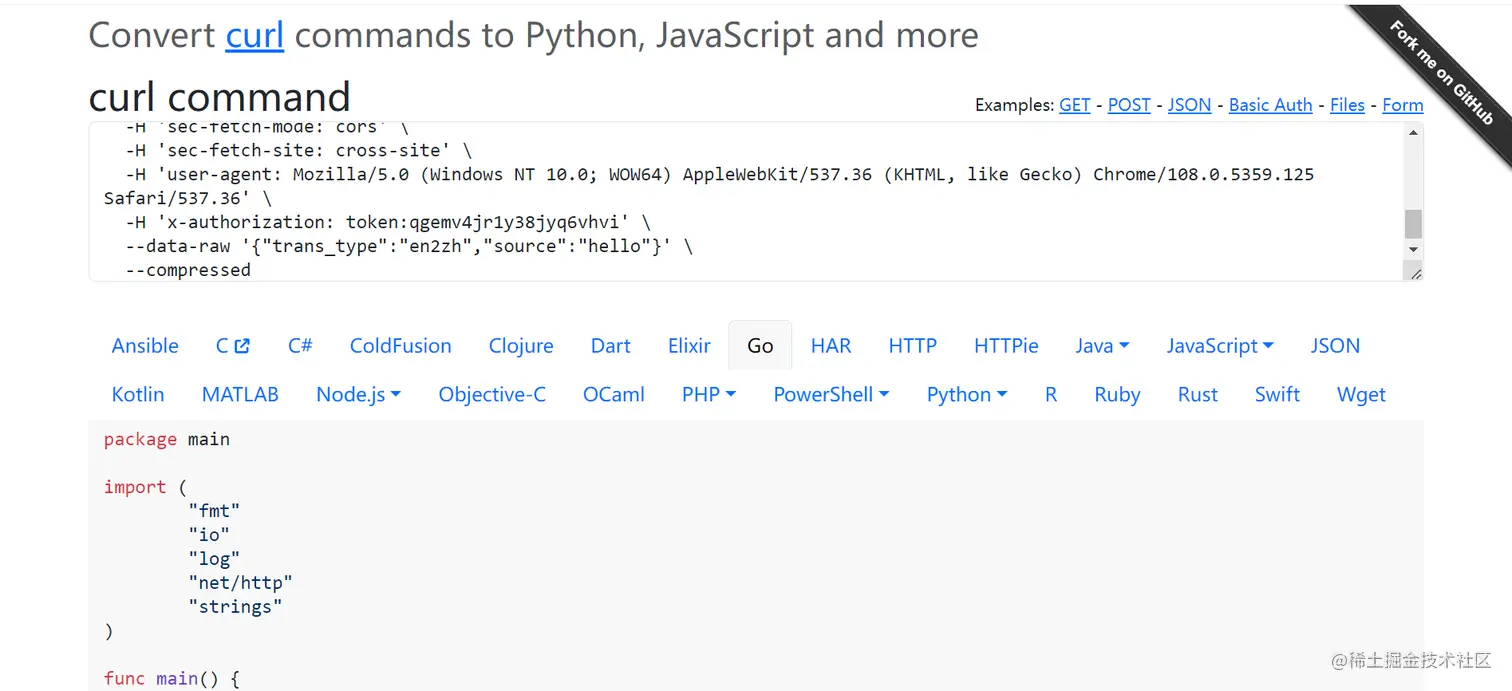Select the Wget tab
This screenshot has height=691, width=1512.
tap(1361, 395)
